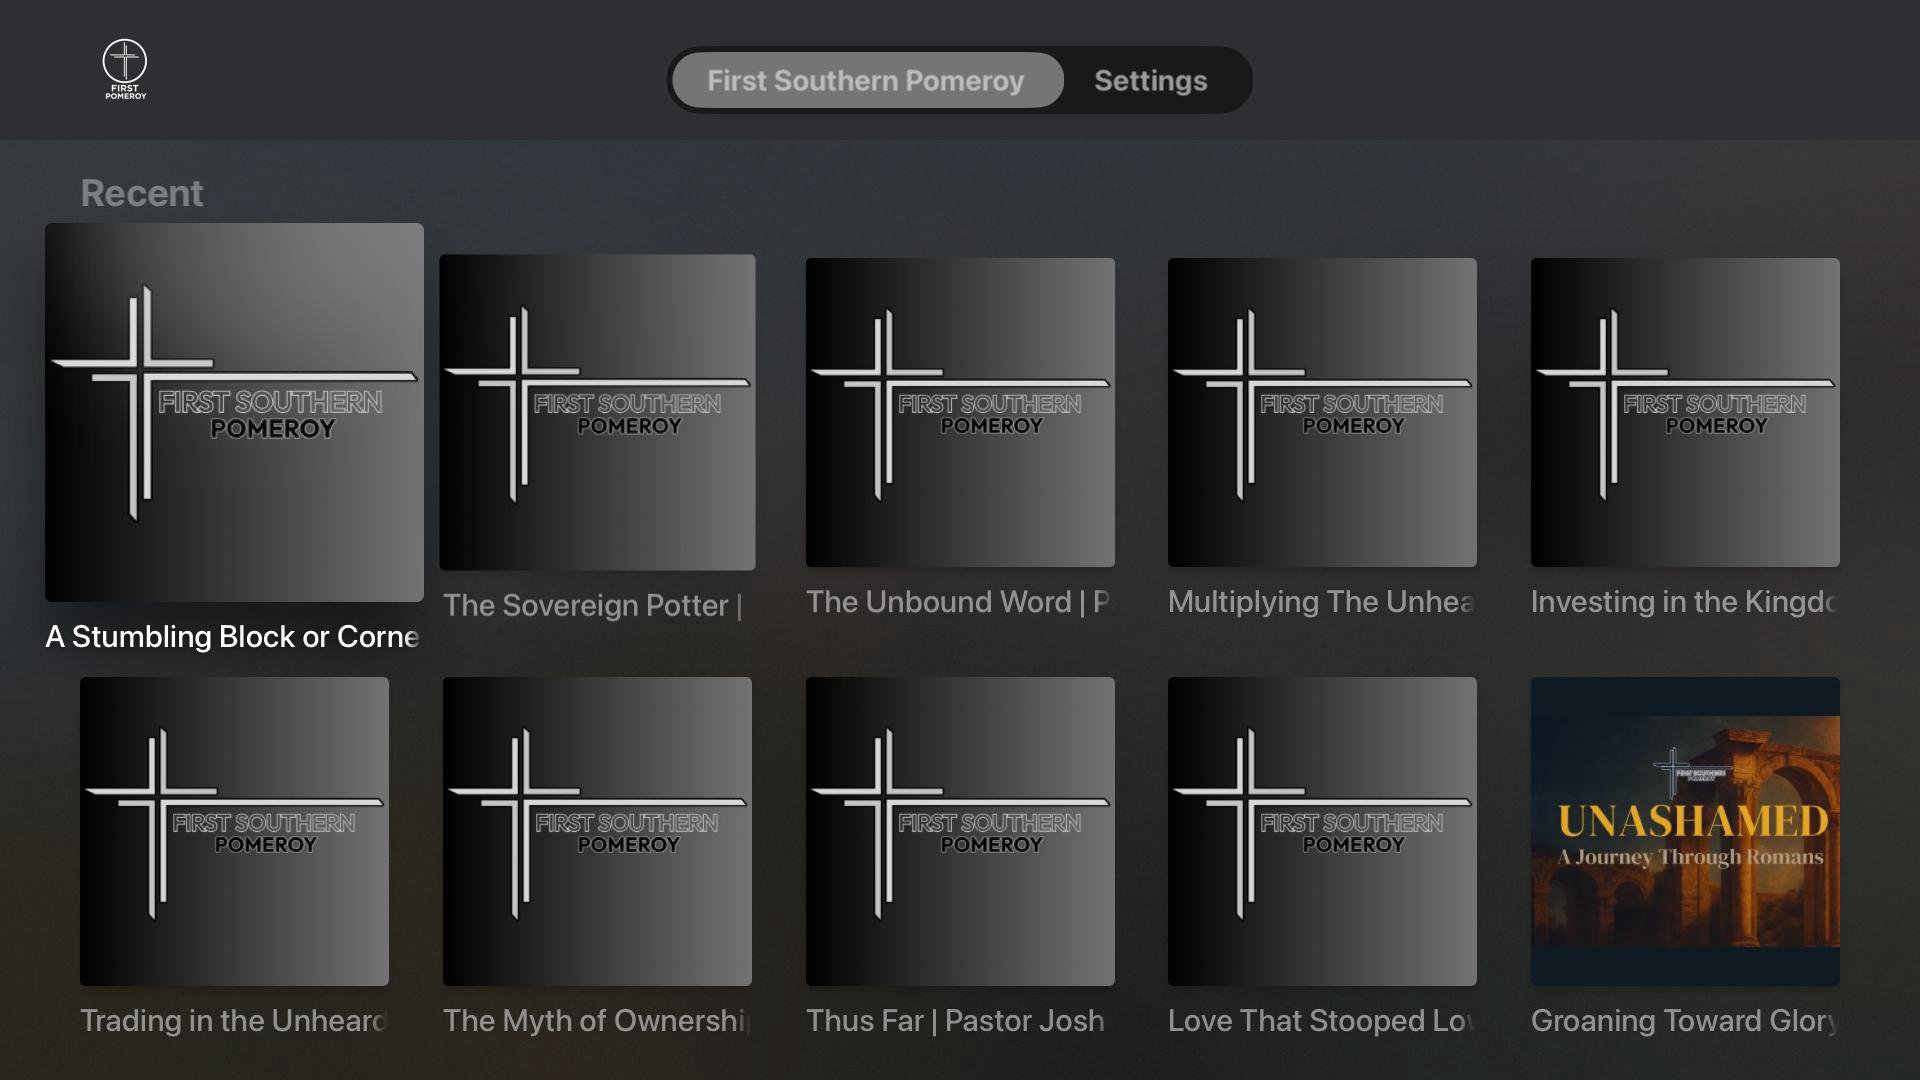Click the Love That Stooped Low title

tap(1321, 1021)
